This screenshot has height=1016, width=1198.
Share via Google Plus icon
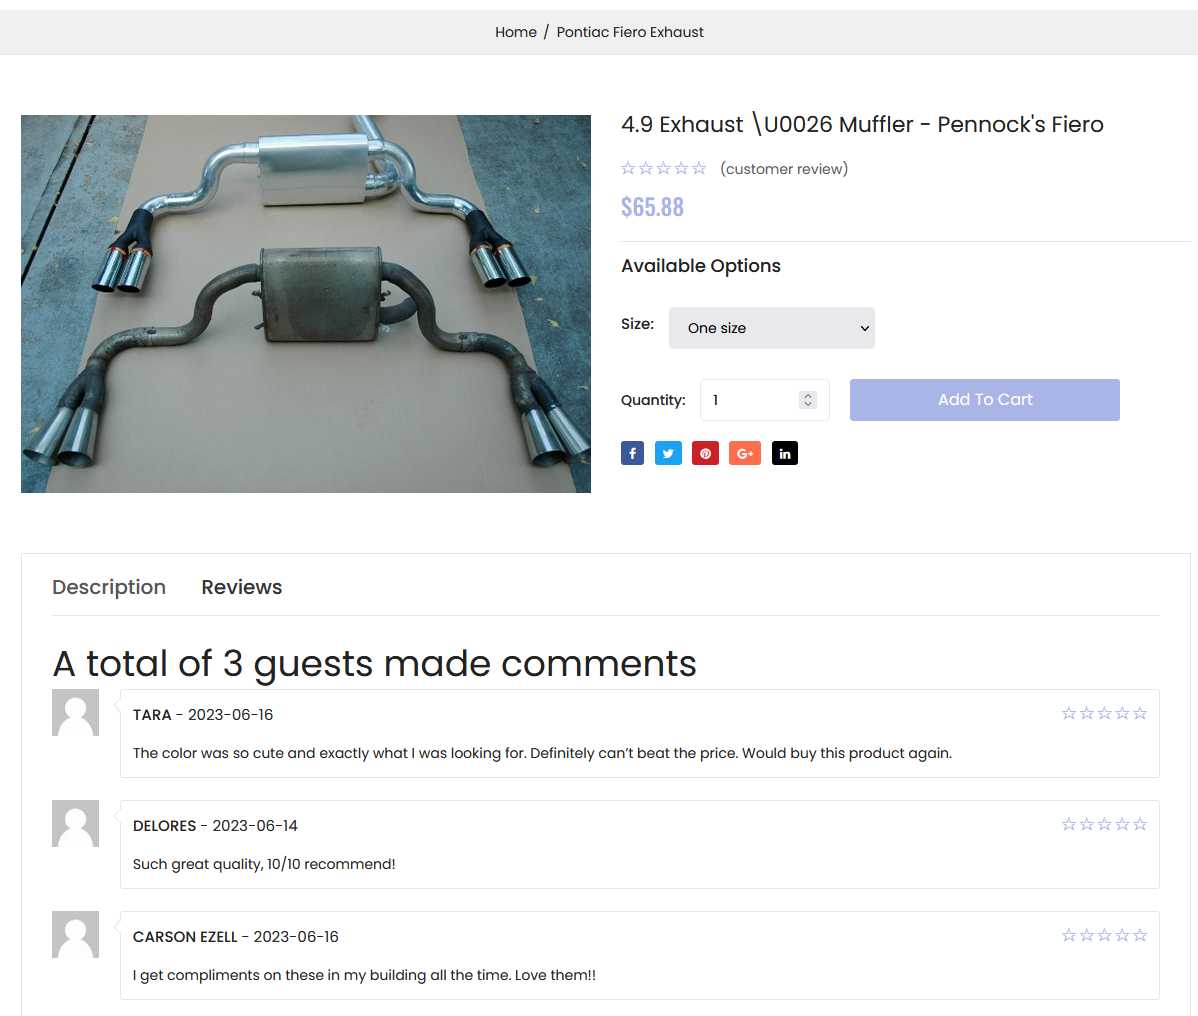tap(744, 454)
